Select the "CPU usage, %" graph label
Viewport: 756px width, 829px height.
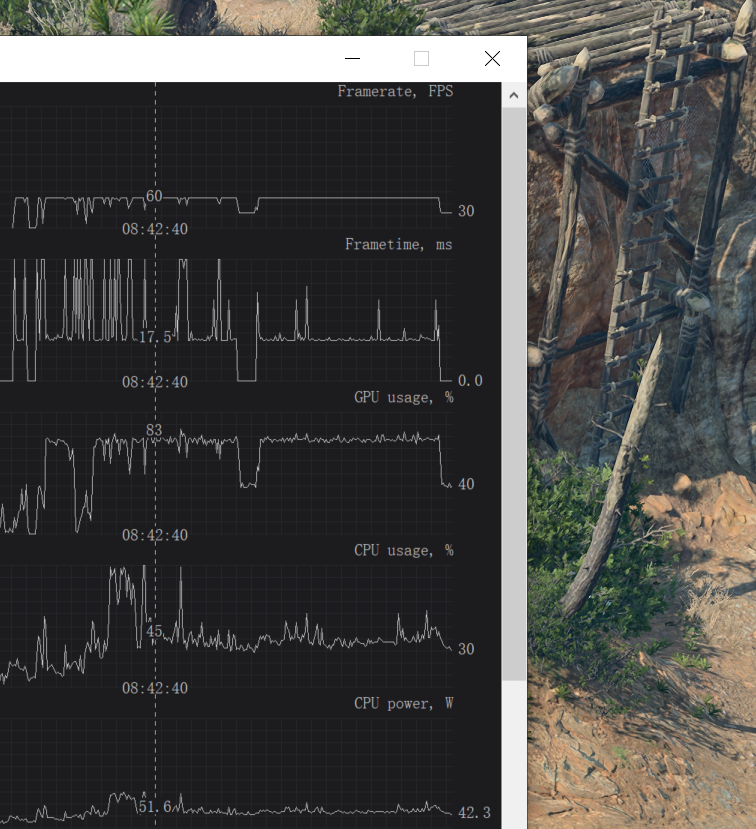(x=403, y=551)
